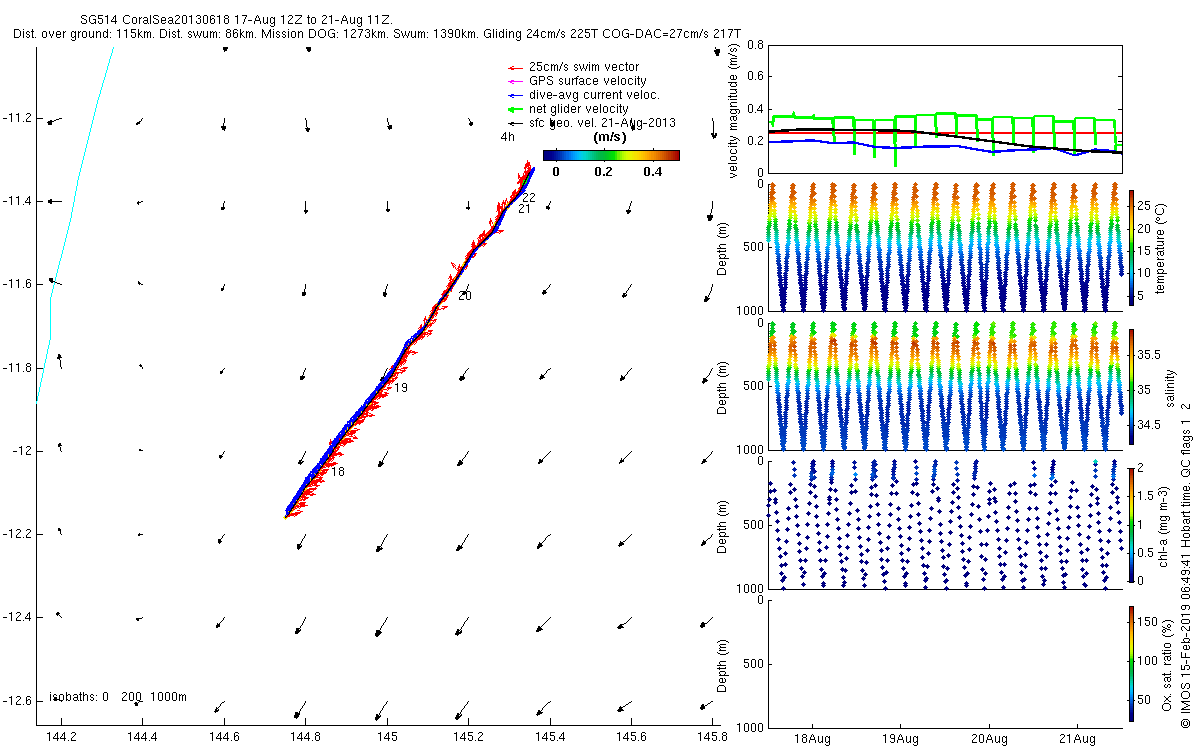The height and width of the screenshot is (750, 1200).
Task: Click the chl-a colorbar
Action: click(1132, 524)
